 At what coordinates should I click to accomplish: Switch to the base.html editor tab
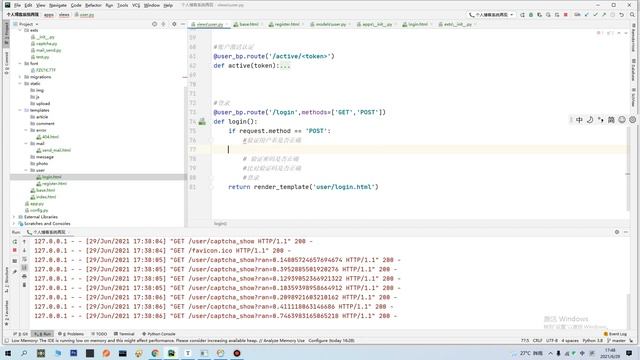tap(249, 24)
